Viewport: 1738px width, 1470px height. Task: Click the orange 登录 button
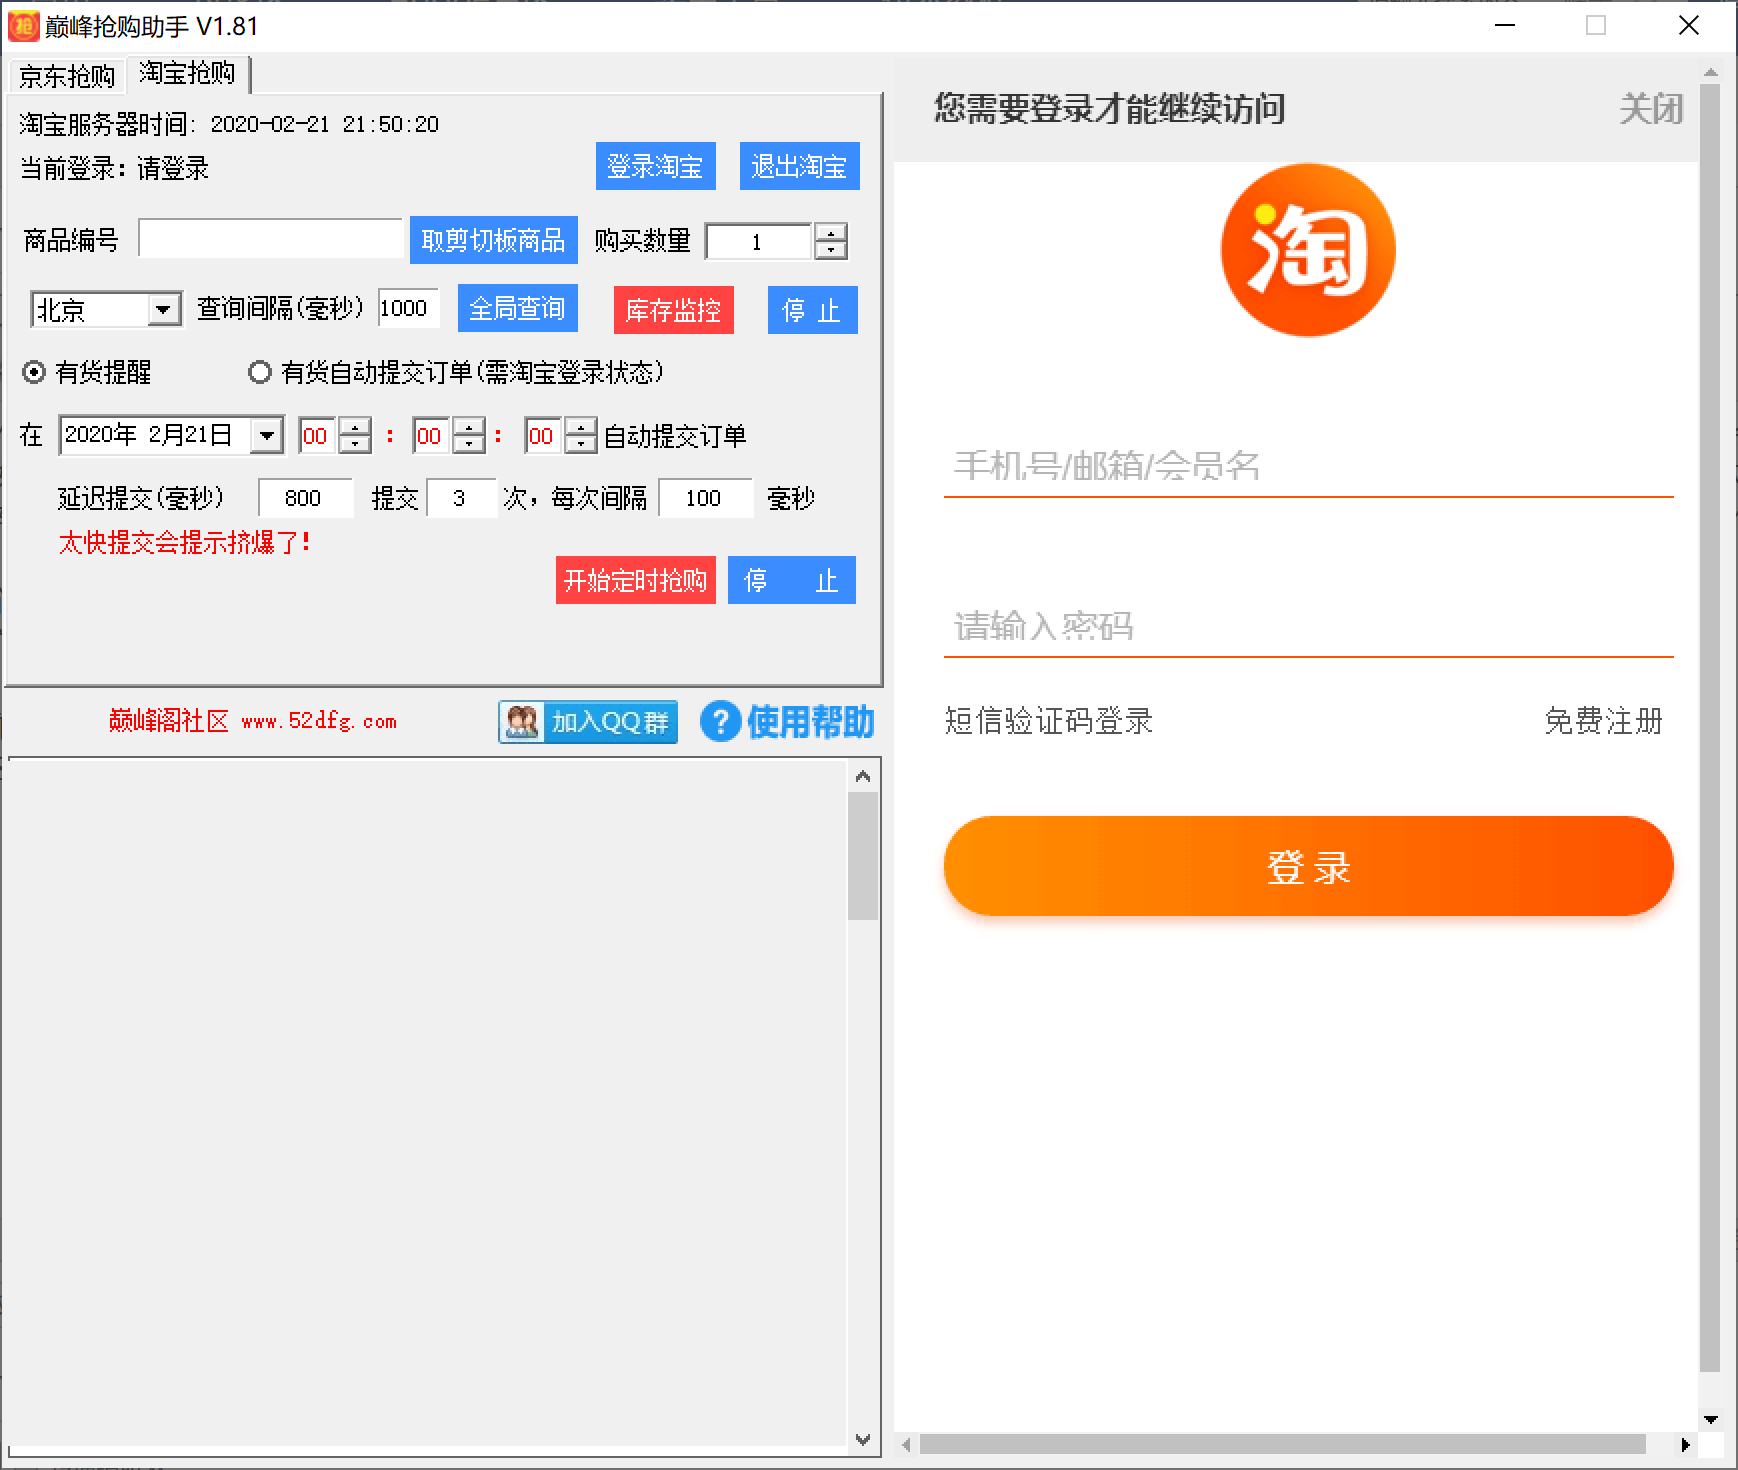pos(1308,866)
